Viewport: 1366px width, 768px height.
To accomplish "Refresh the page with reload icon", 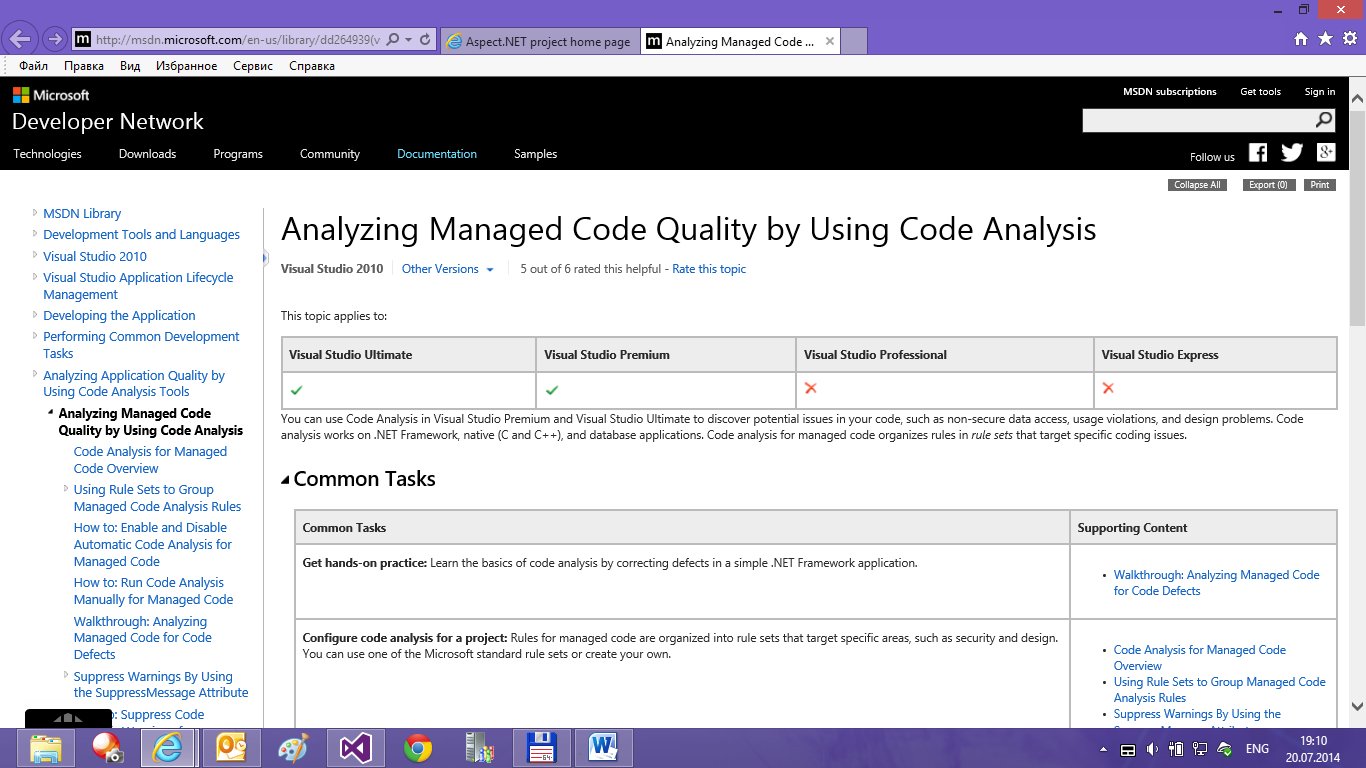I will 425,40.
